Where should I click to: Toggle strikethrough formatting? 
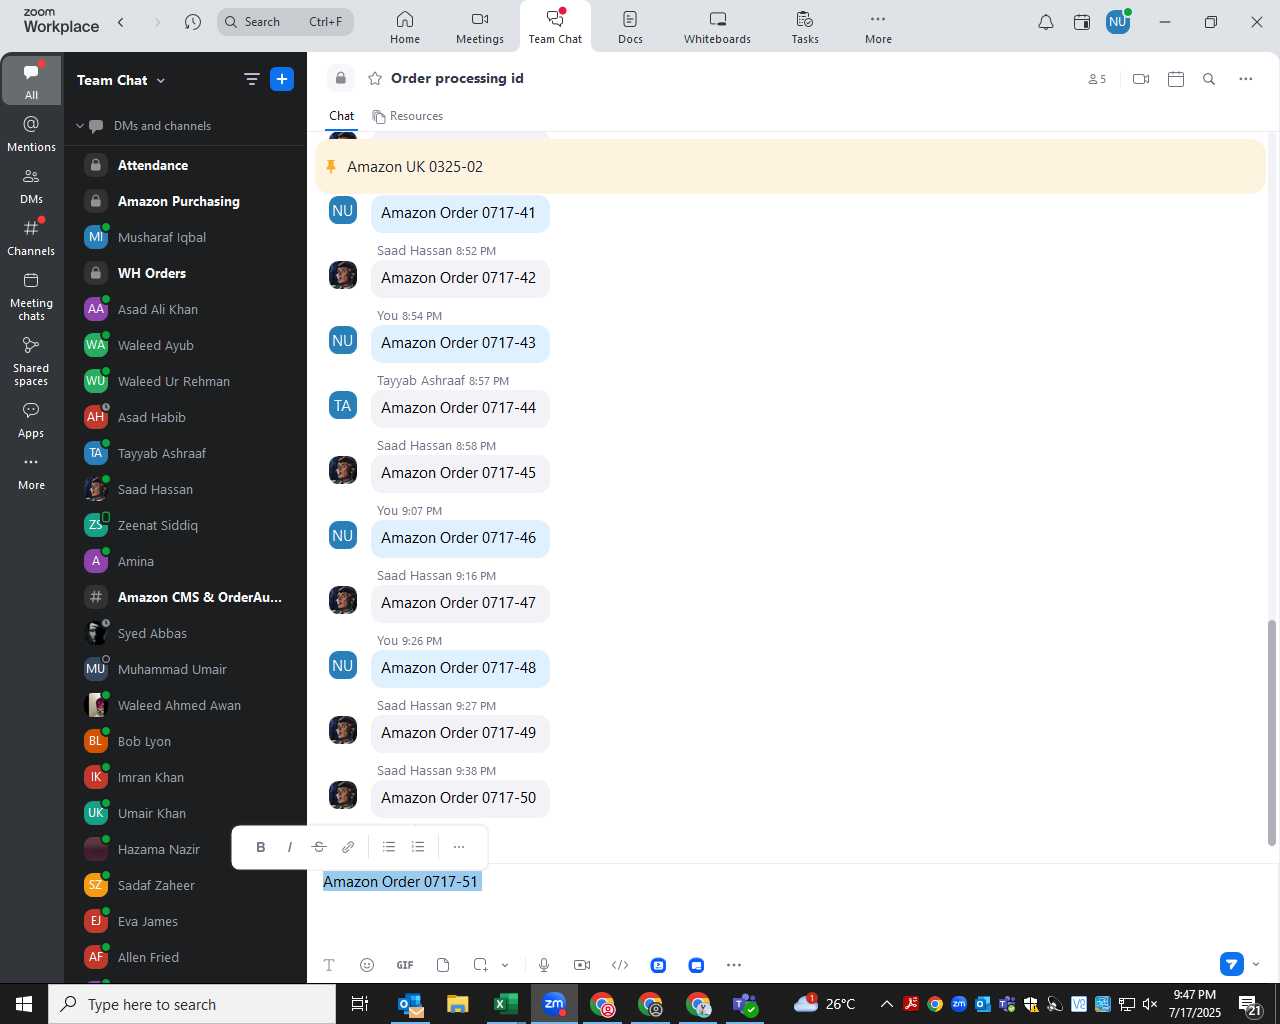319,847
